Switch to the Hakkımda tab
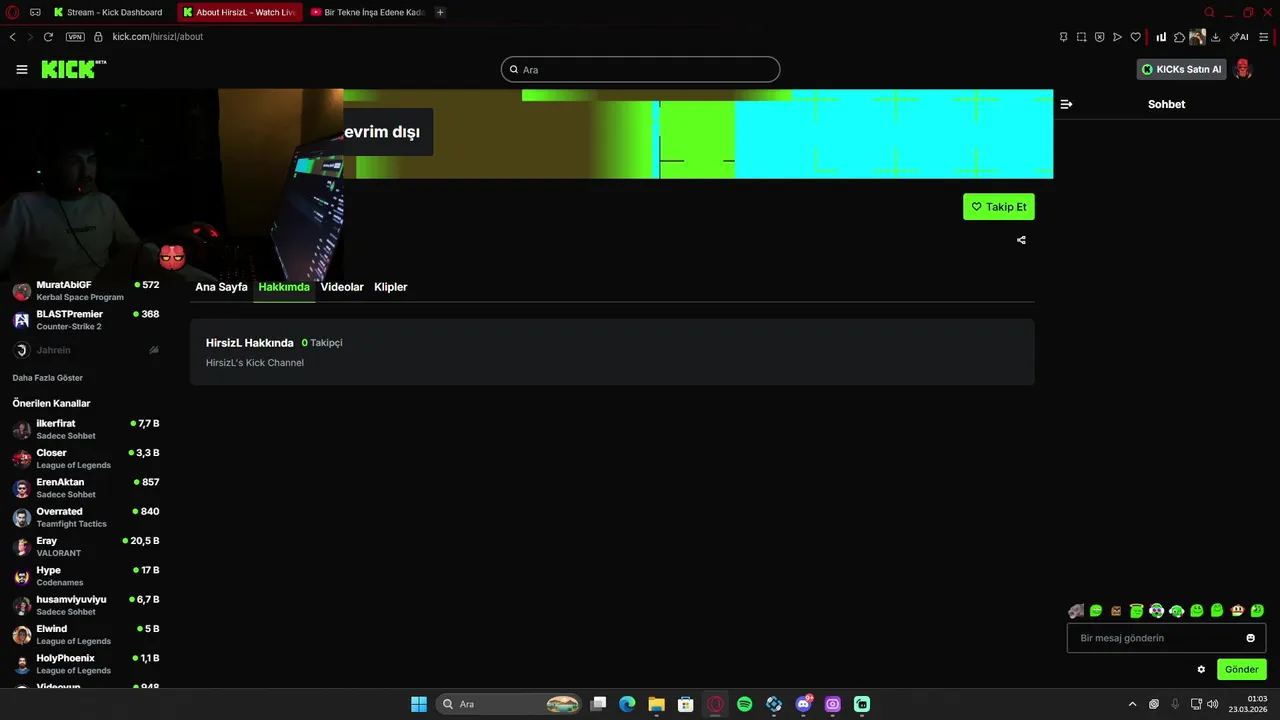 284,287
